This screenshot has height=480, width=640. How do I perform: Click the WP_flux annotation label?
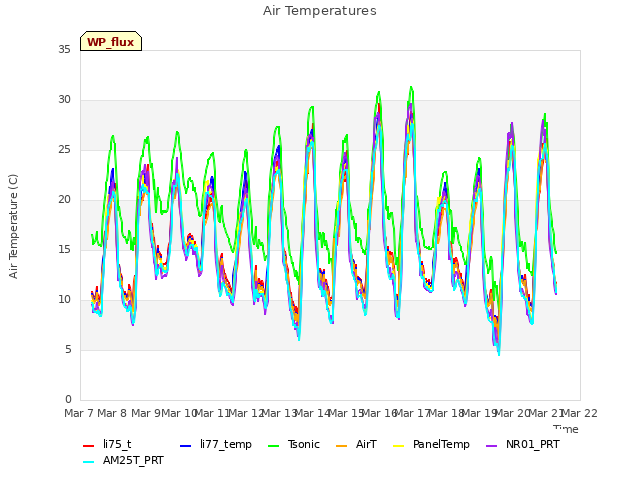(111, 41)
